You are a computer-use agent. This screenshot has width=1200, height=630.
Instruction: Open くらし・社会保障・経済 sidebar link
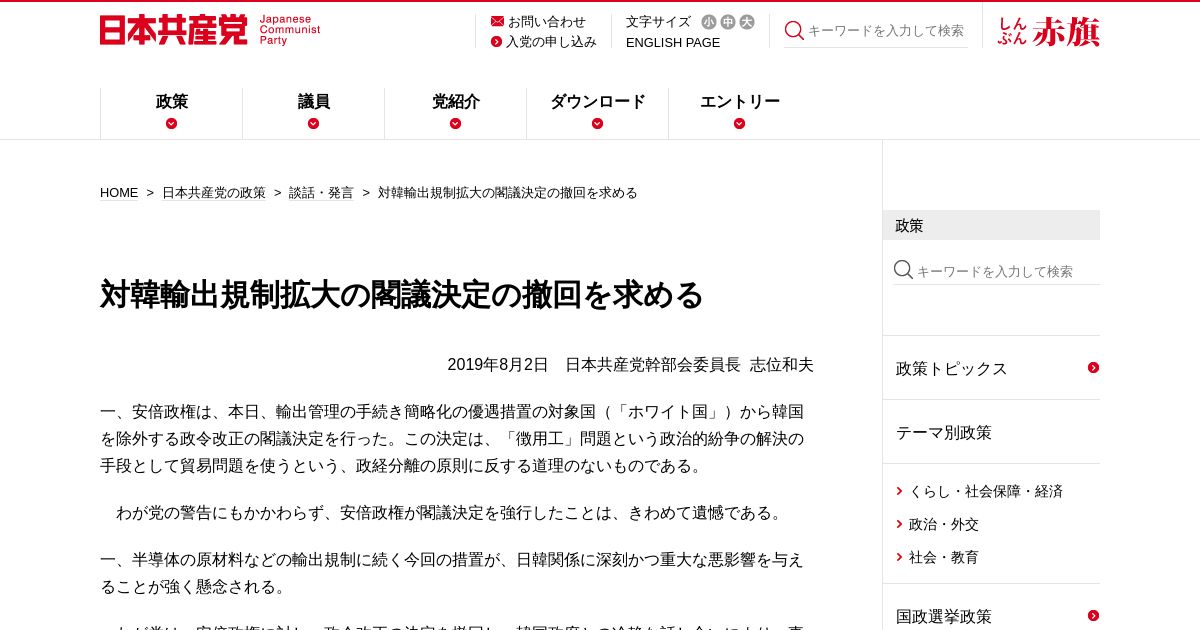(x=986, y=491)
